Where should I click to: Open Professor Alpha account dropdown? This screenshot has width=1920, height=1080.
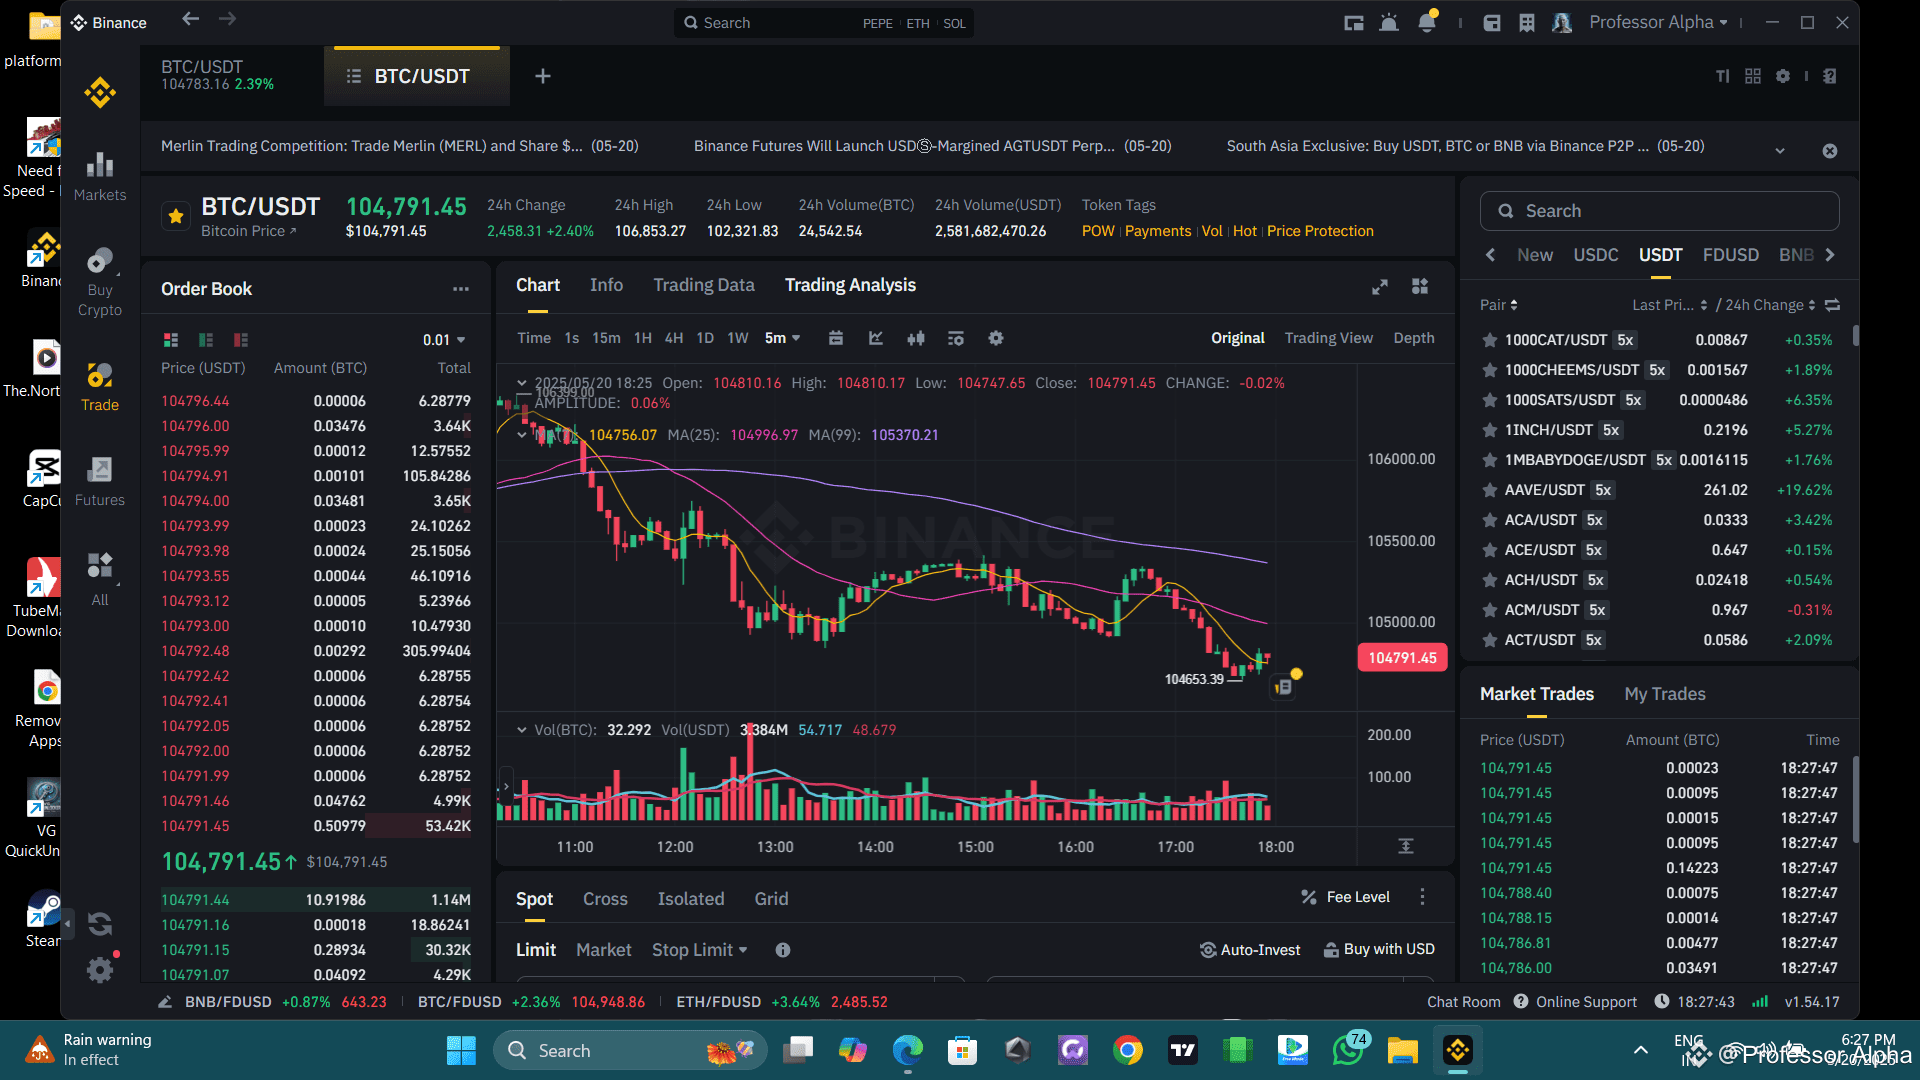(x=1659, y=22)
